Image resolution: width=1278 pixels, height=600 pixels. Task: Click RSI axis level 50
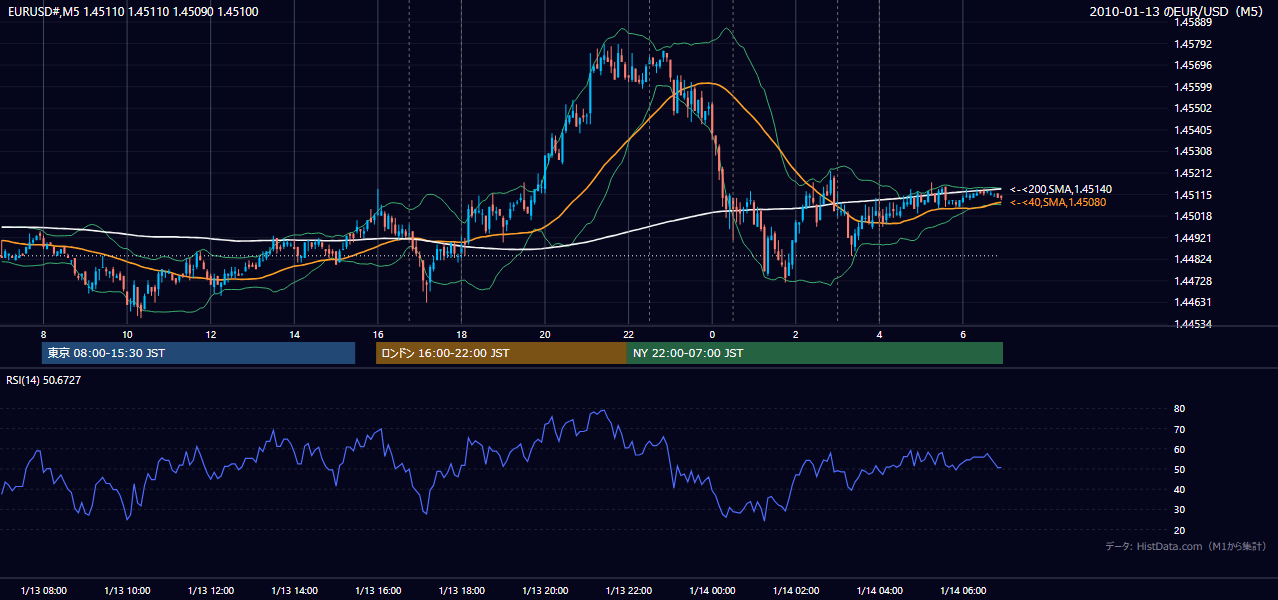(1179, 470)
